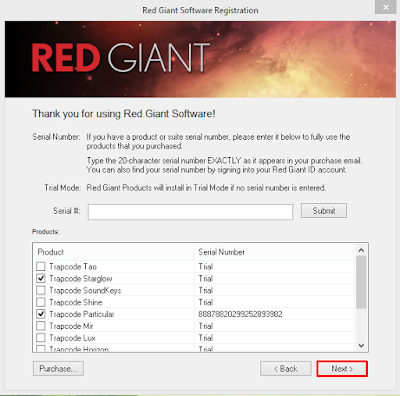Select the Trapcode Particular product name
400x396 pixels.
(x=82, y=314)
